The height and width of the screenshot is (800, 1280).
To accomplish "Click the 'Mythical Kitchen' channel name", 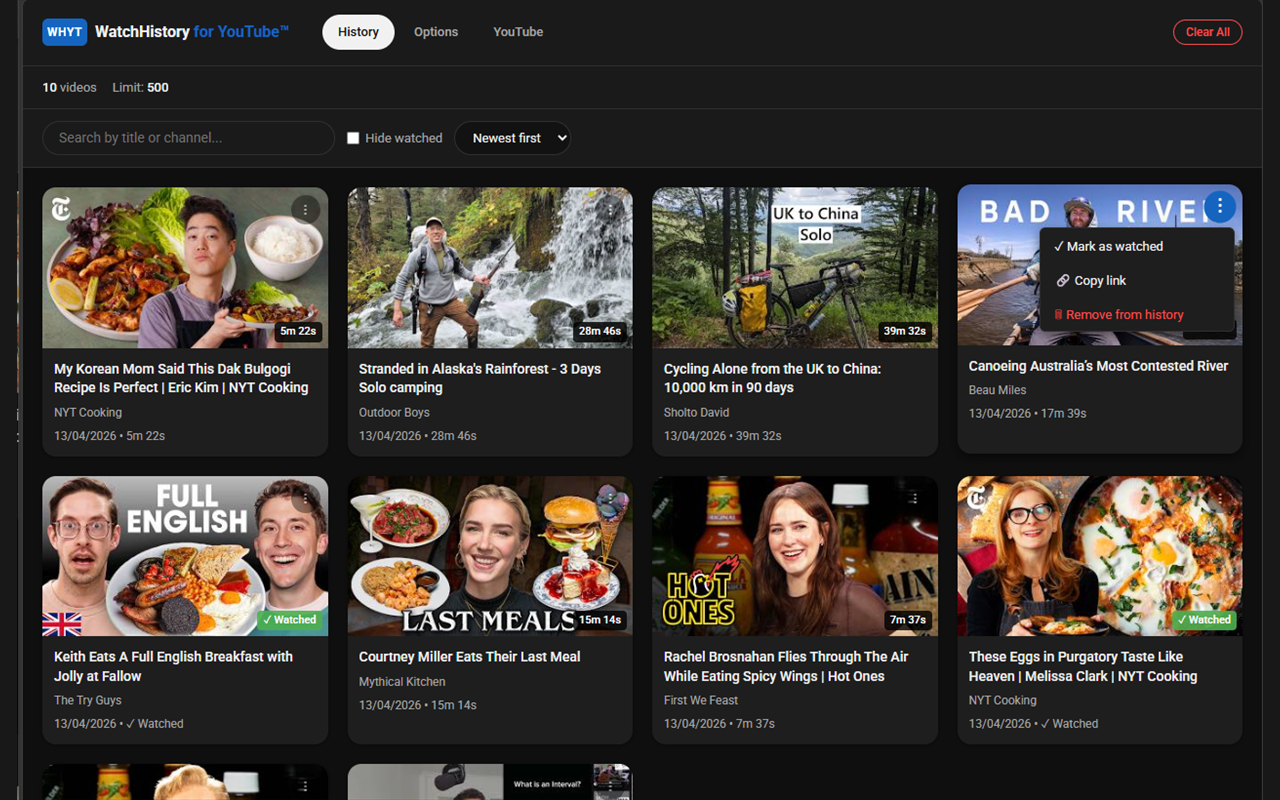I will [x=402, y=681].
